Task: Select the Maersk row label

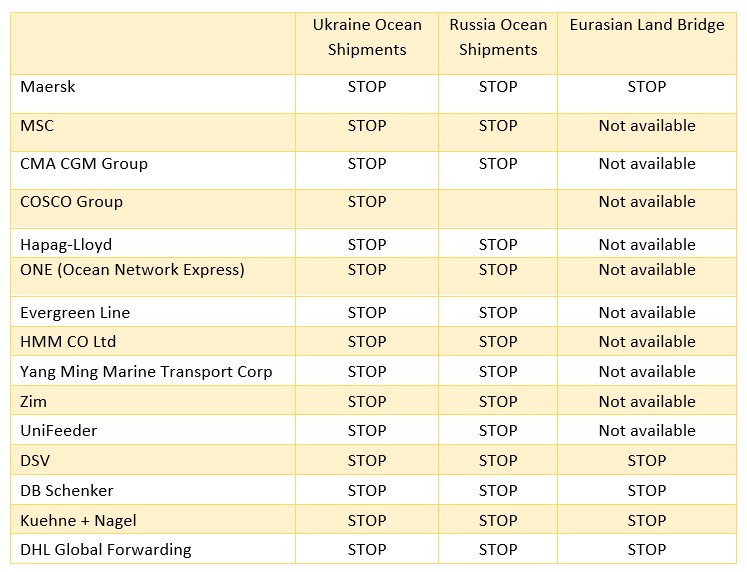Action: pyautogui.click(x=48, y=87)
